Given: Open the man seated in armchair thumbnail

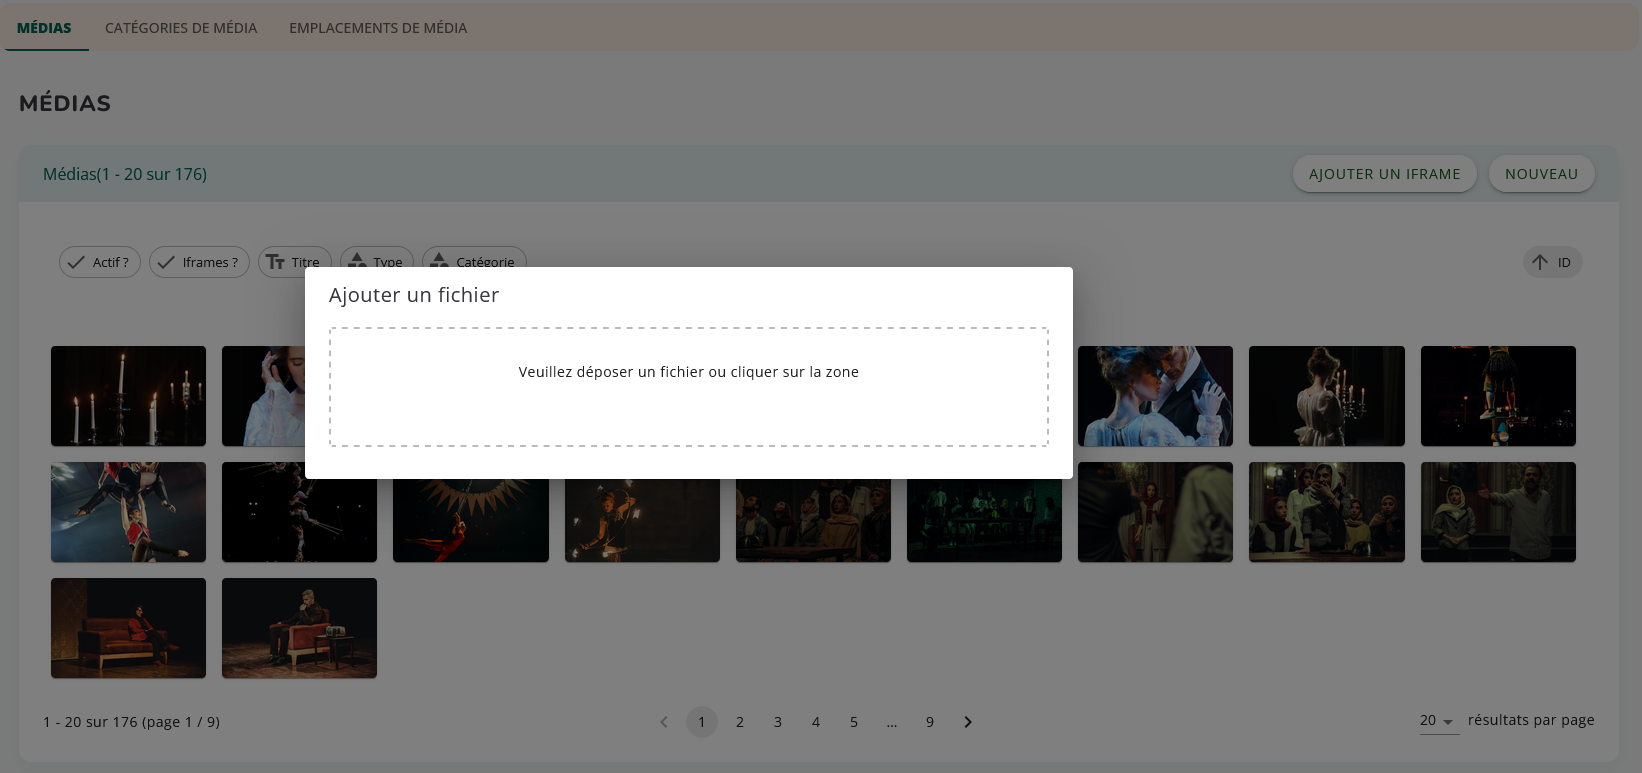Looking at the screenshot, I should click(x=299, y=628).
